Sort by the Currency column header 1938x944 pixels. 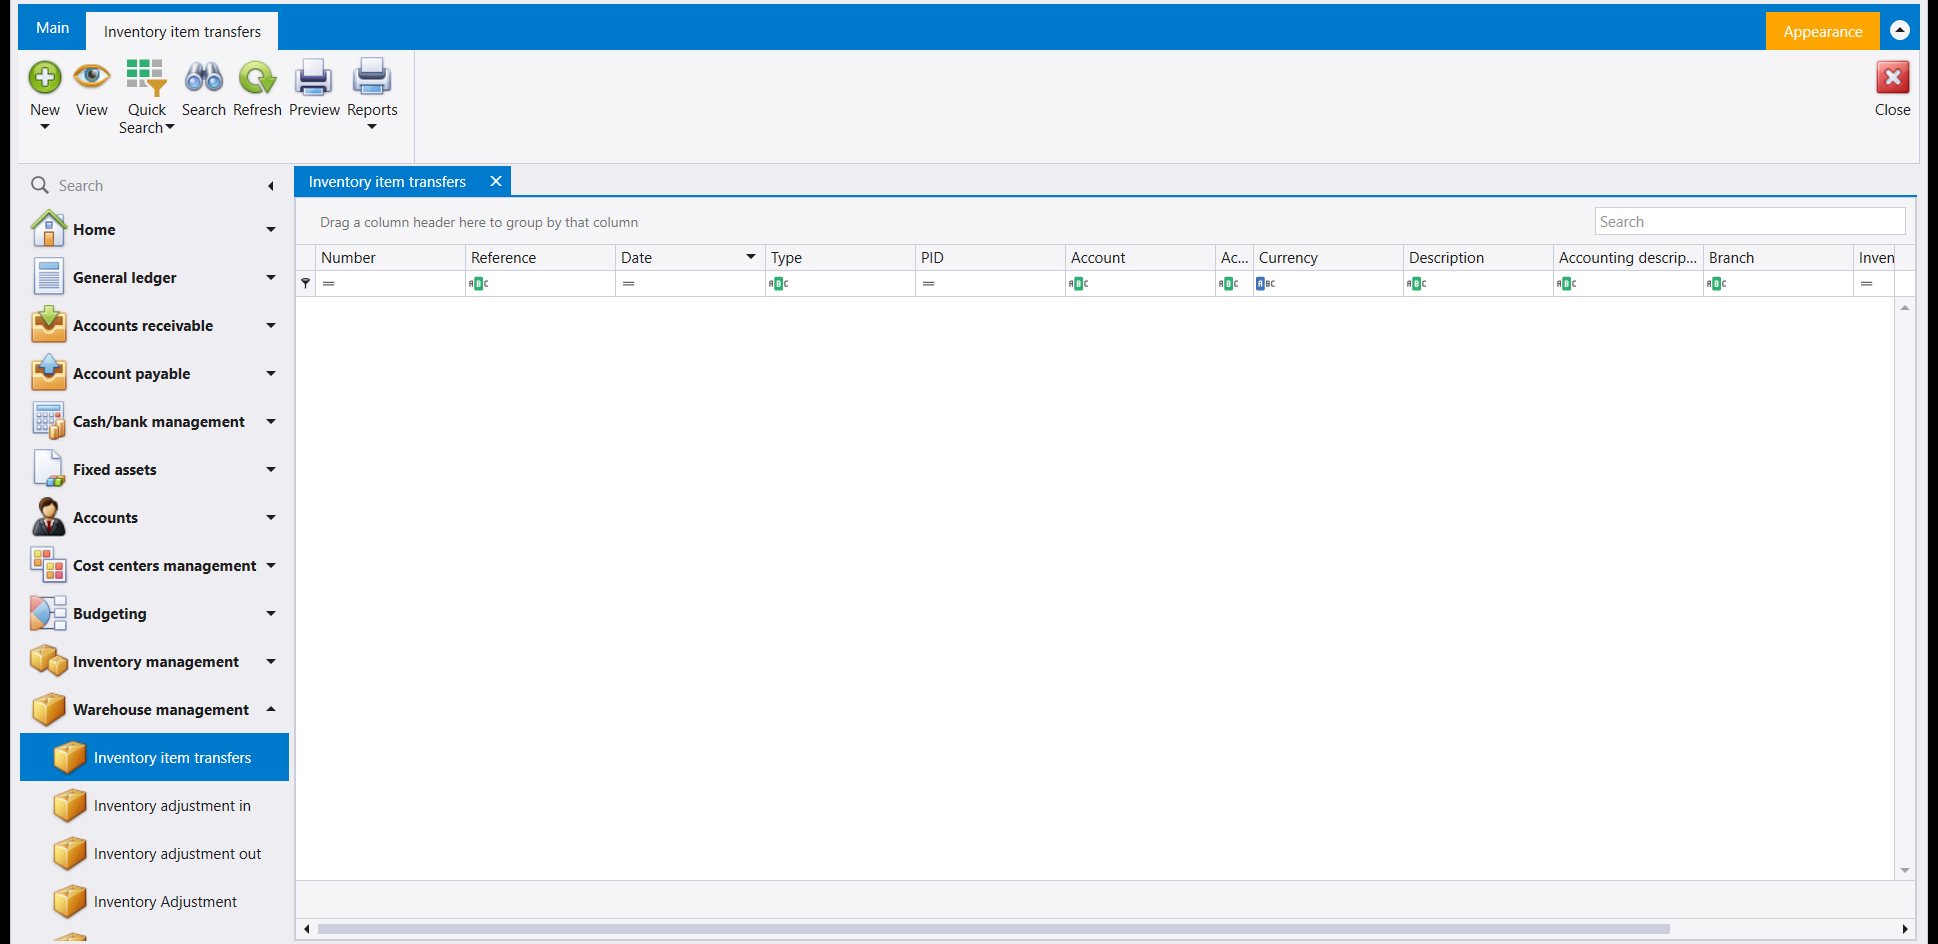1328,257
